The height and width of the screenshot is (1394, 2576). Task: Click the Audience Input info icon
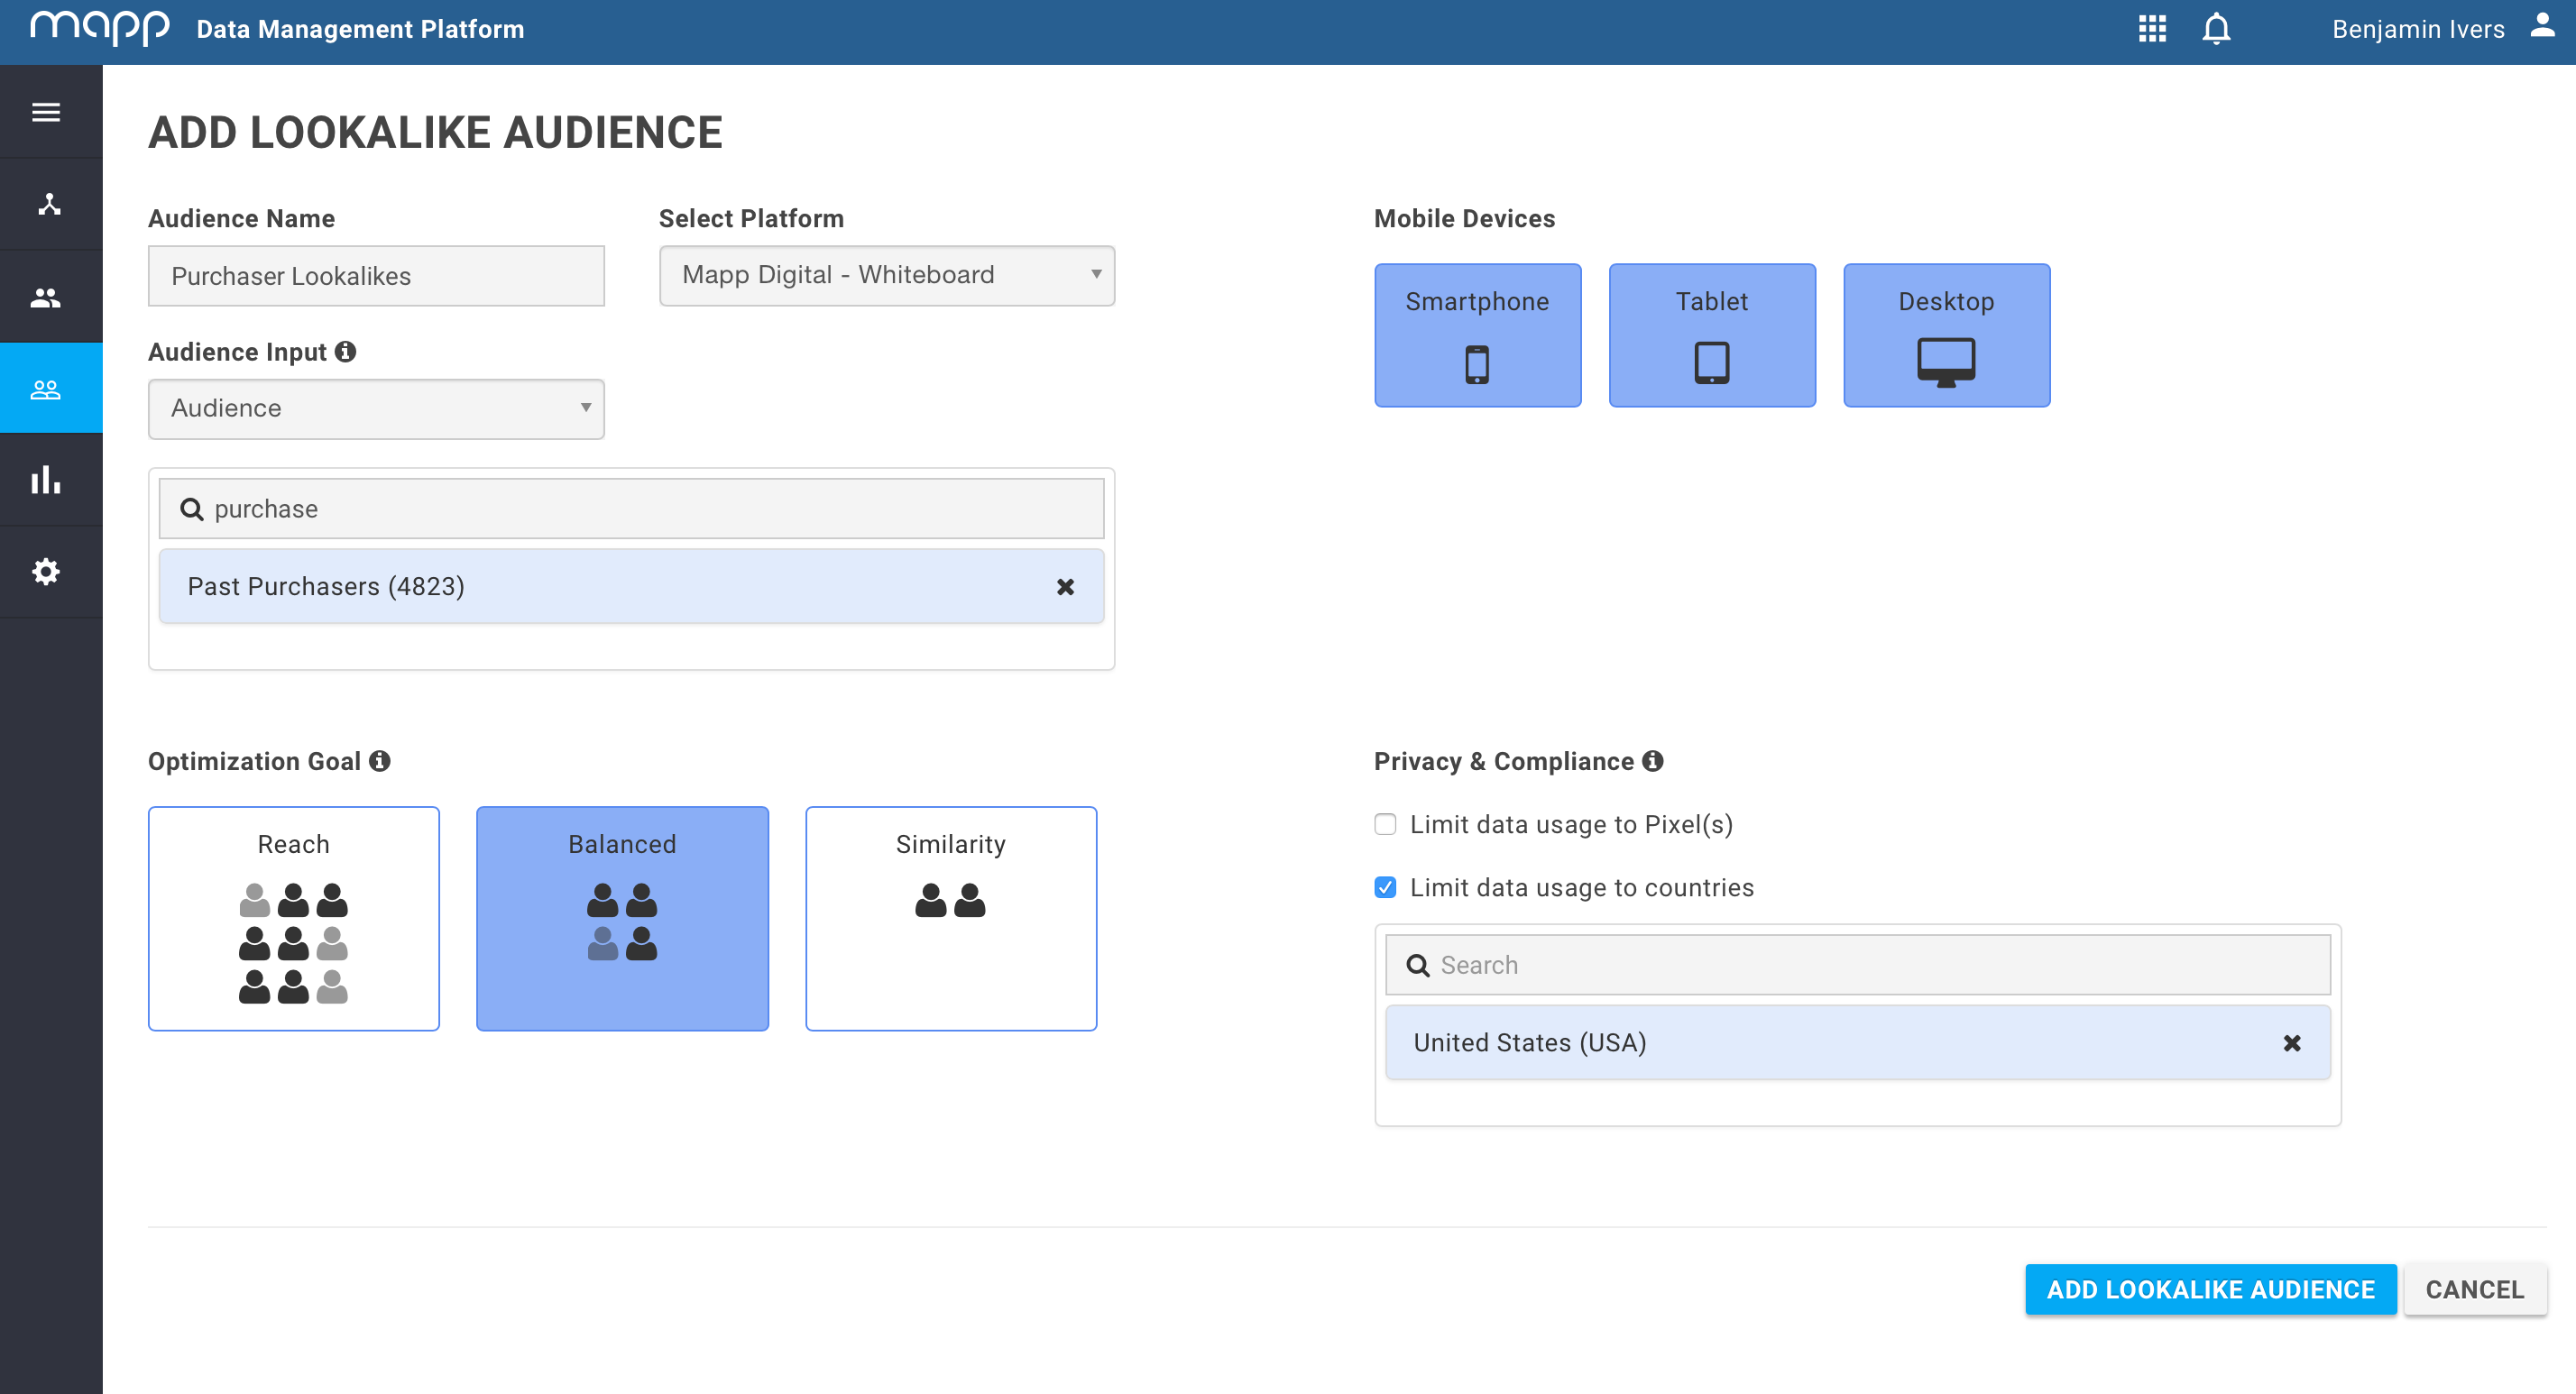pos(346,352)
